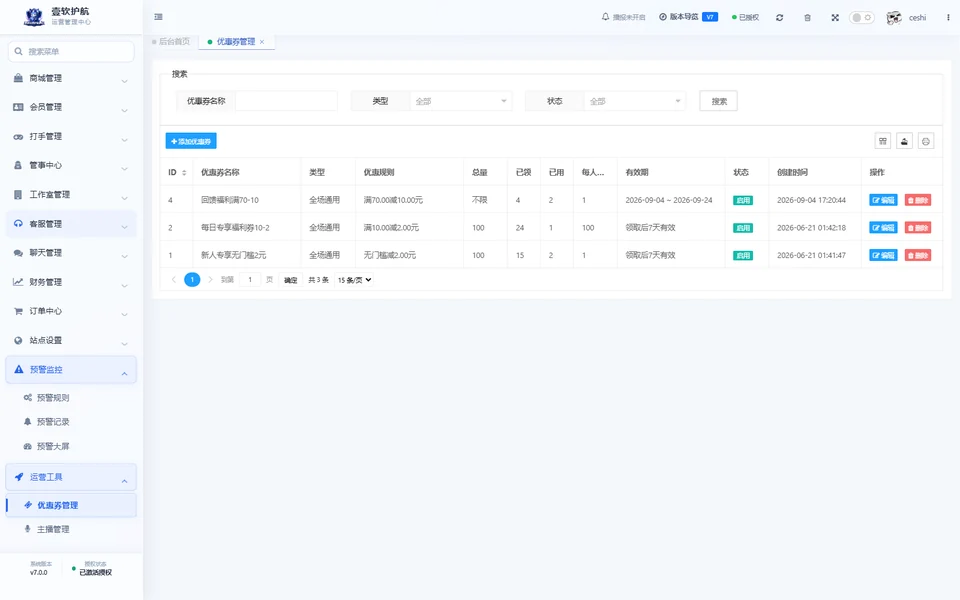This screenshot has width=960, height=600.
Task: Open the 类型 dropdown filter
Action: pyautogui.click(x=460, y=101)
